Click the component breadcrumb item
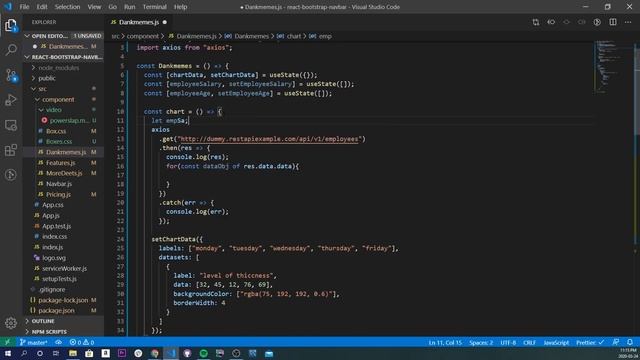 coord(142,36)
